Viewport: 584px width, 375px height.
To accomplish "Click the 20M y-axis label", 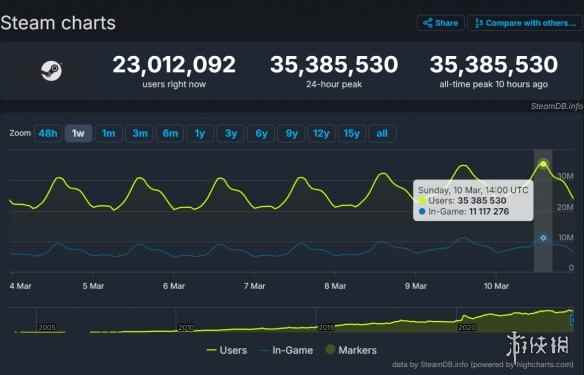I will 565,207.
